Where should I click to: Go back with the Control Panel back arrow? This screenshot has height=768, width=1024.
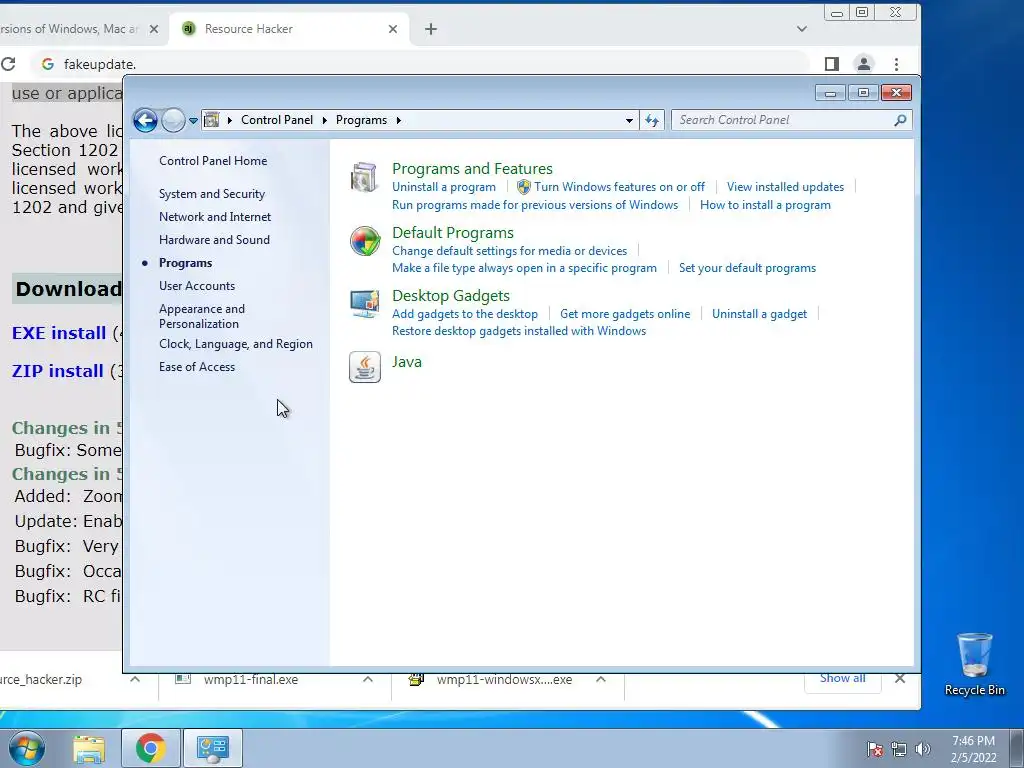coord(145,120)
